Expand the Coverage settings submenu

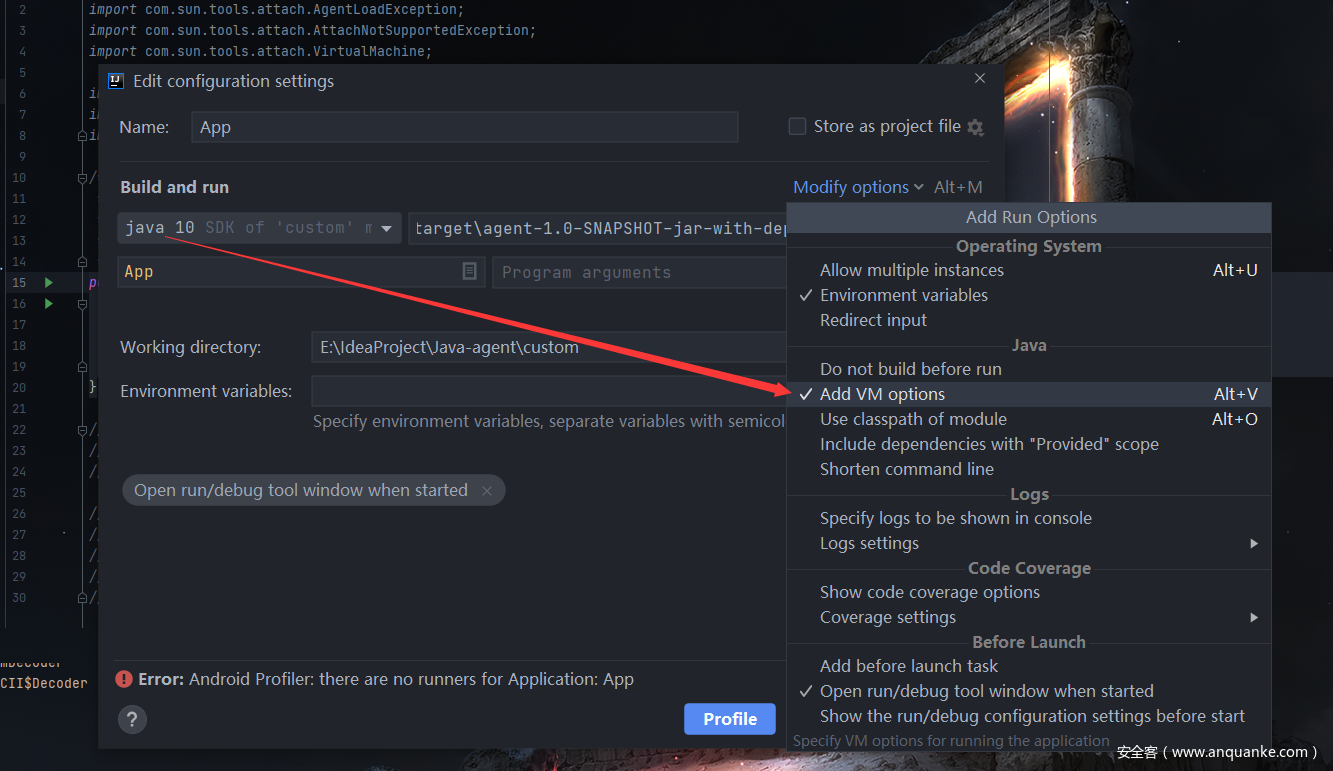(x=887, y=617)
